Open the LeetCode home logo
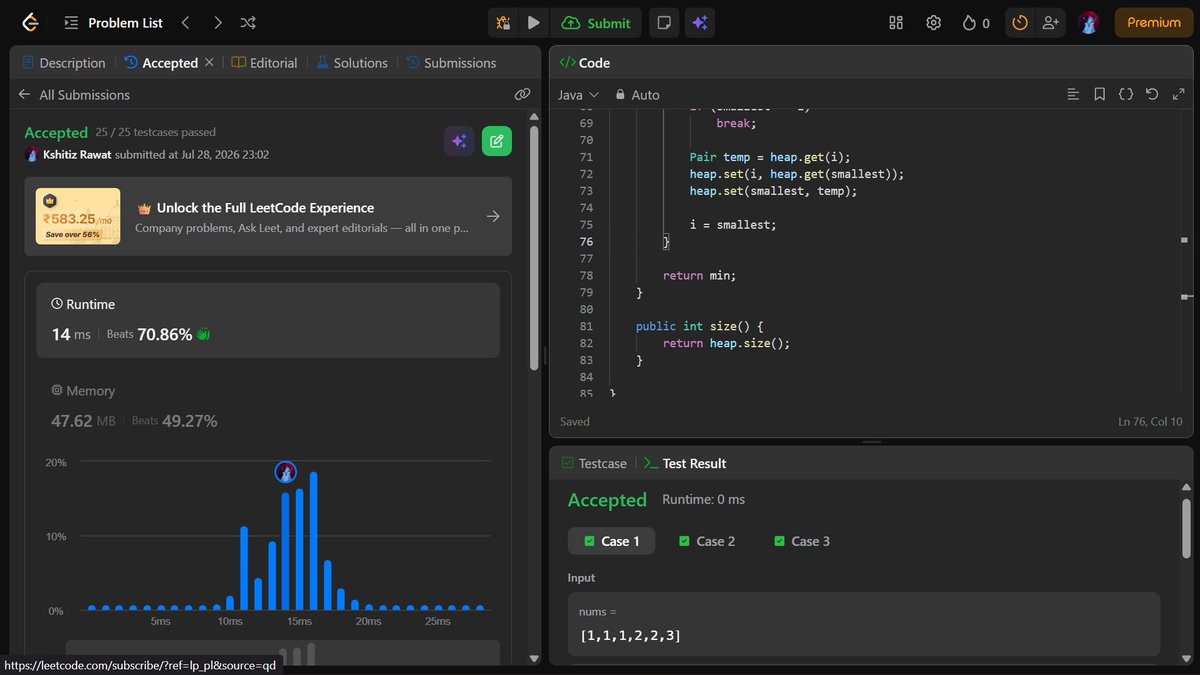This screenshot has height=675, width=1200. [x=30, y=22]
